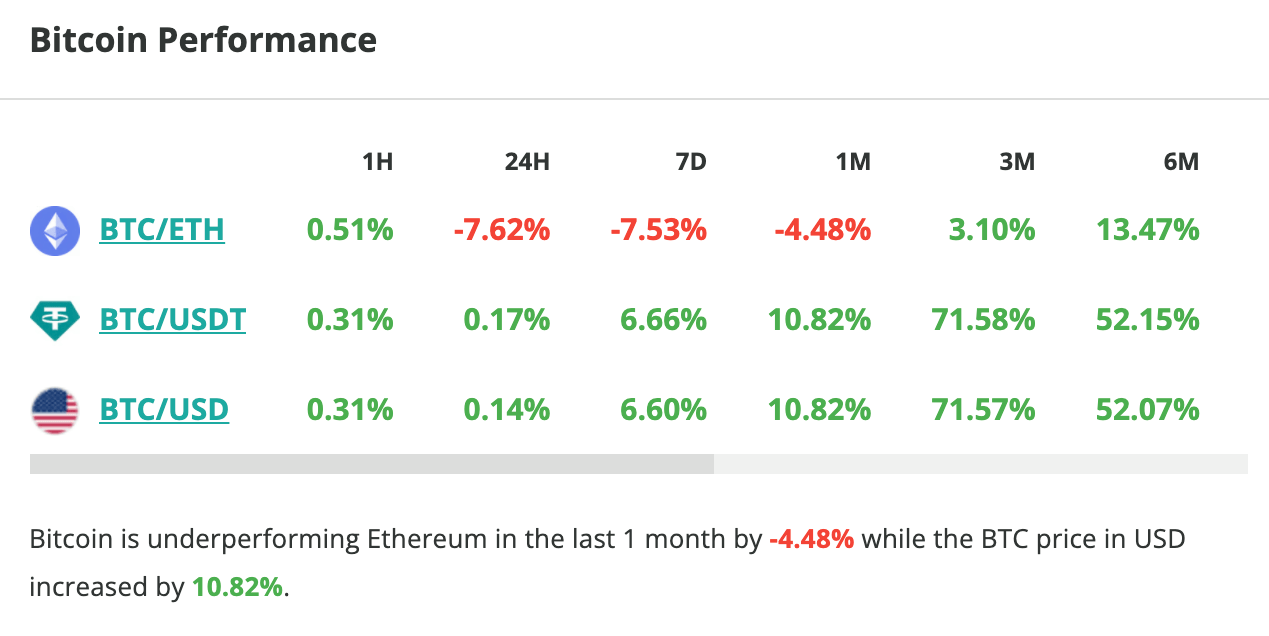Open the BTC/USDT pair page
Screen dimensions: 1269x636
(172, 319)
